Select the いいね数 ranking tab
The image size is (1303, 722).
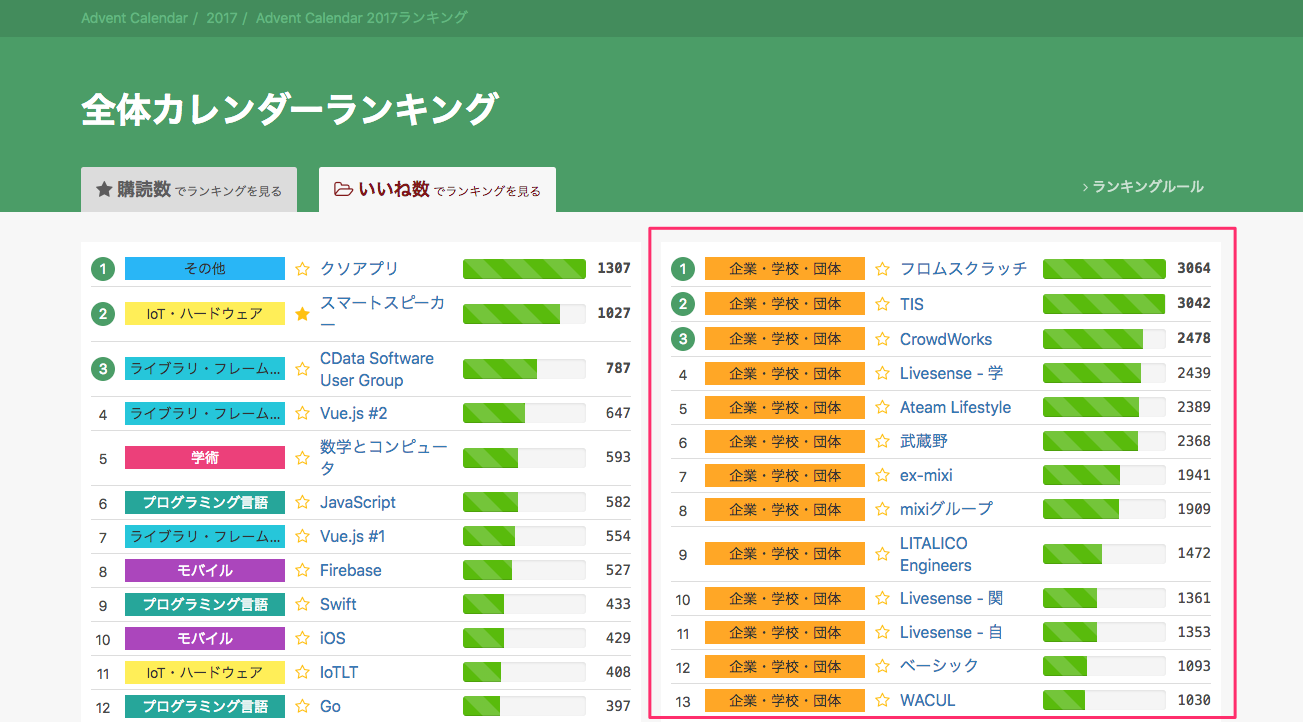(437, 190)
